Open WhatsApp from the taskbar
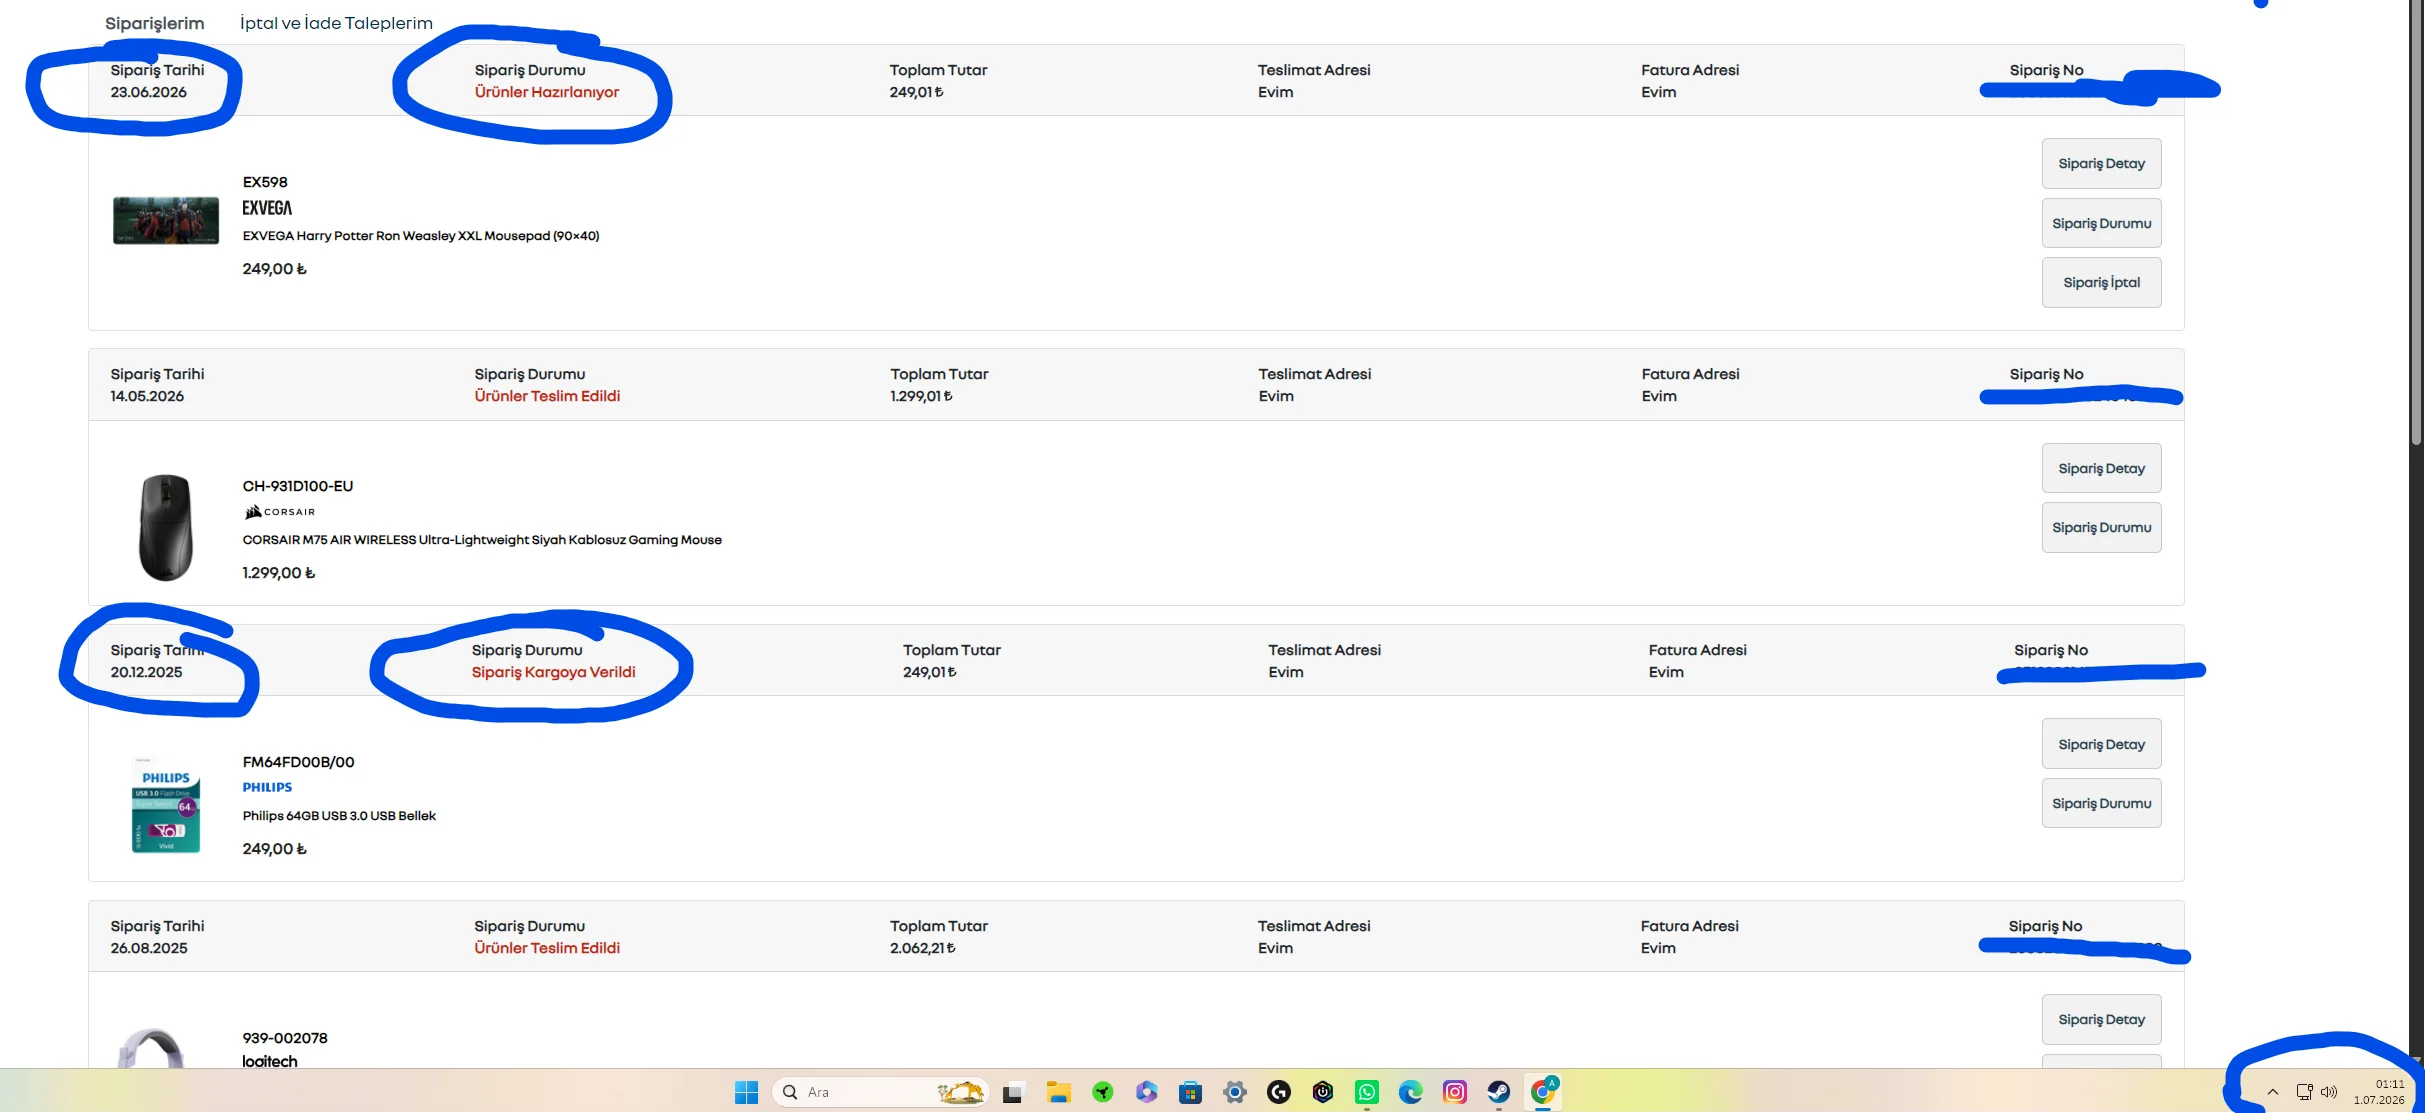Image resolution: width=2425 pixels, height=1113 pixels. click(x=1367, y=1092)
